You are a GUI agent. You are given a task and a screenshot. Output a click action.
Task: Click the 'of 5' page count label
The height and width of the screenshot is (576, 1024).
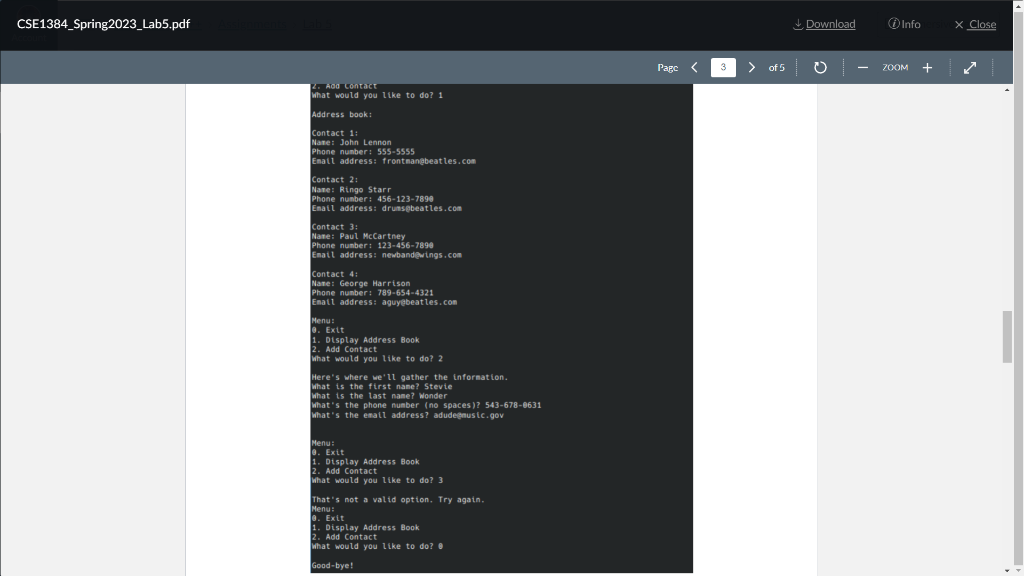click(x=775, y=67)
